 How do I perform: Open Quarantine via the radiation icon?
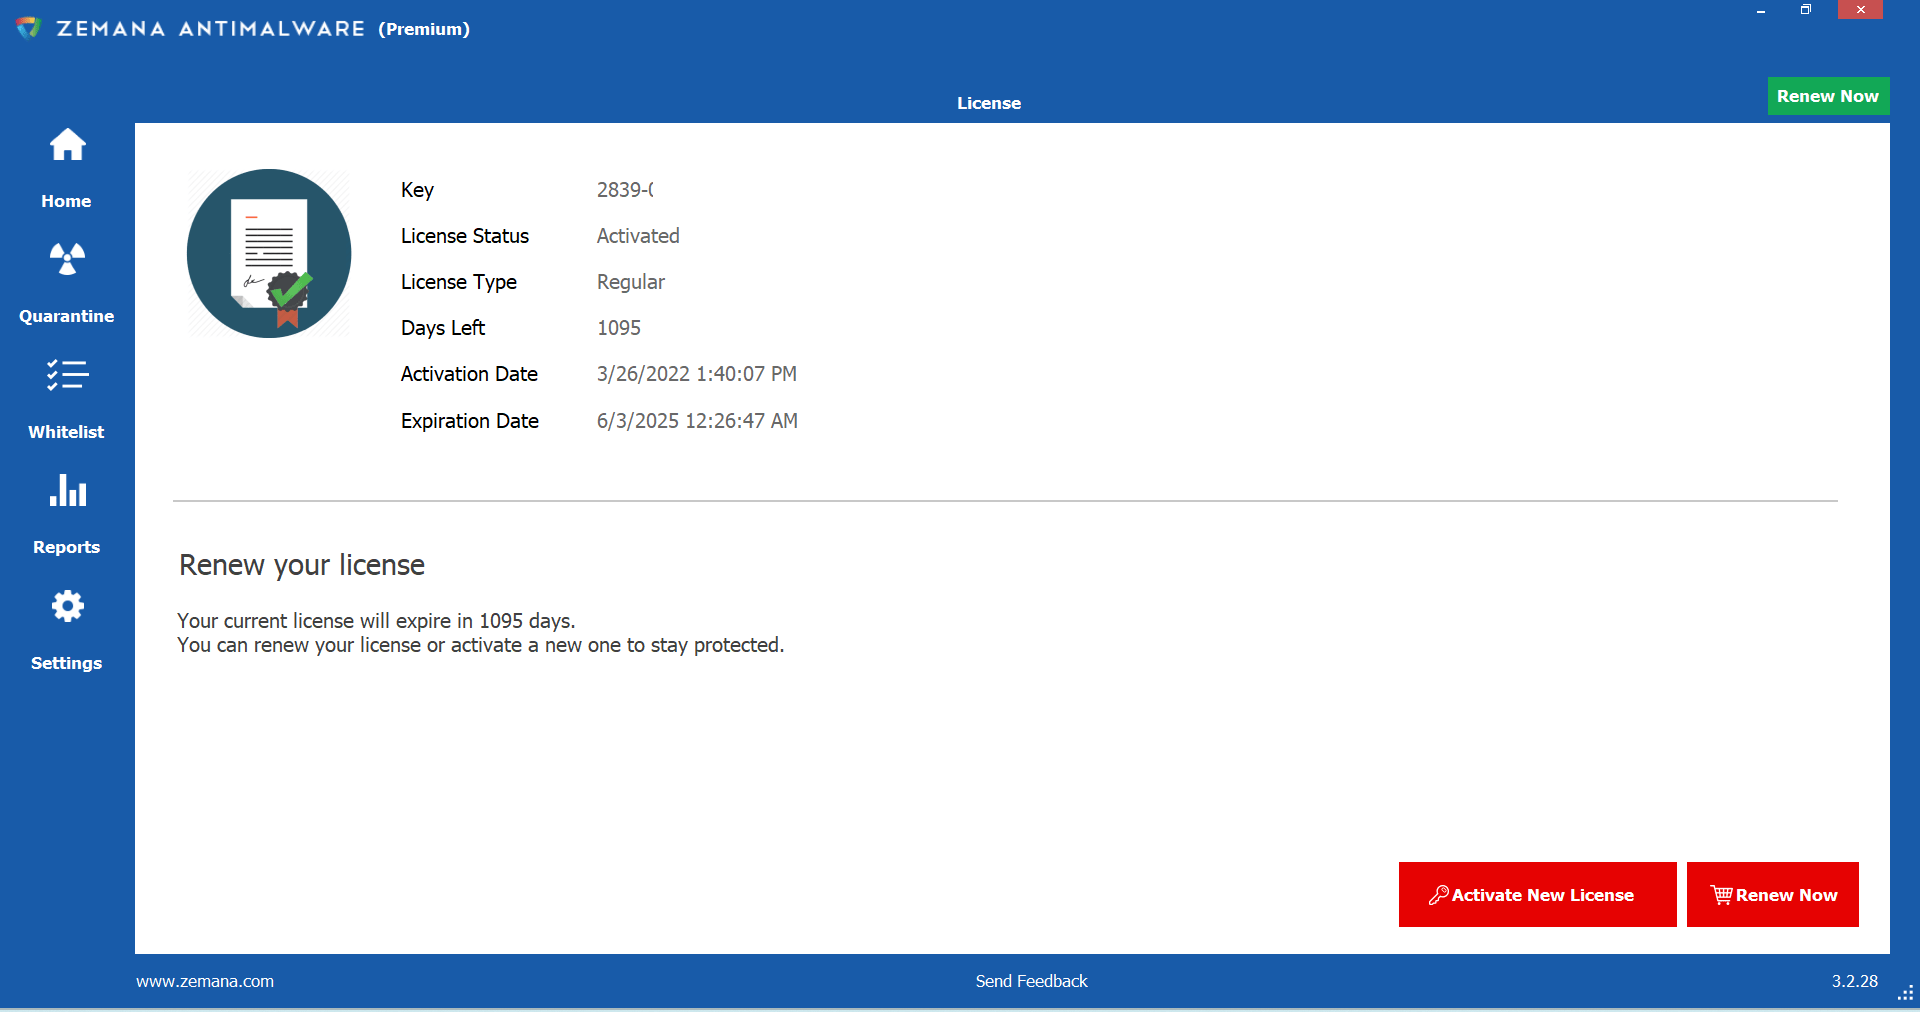(67, 259)
